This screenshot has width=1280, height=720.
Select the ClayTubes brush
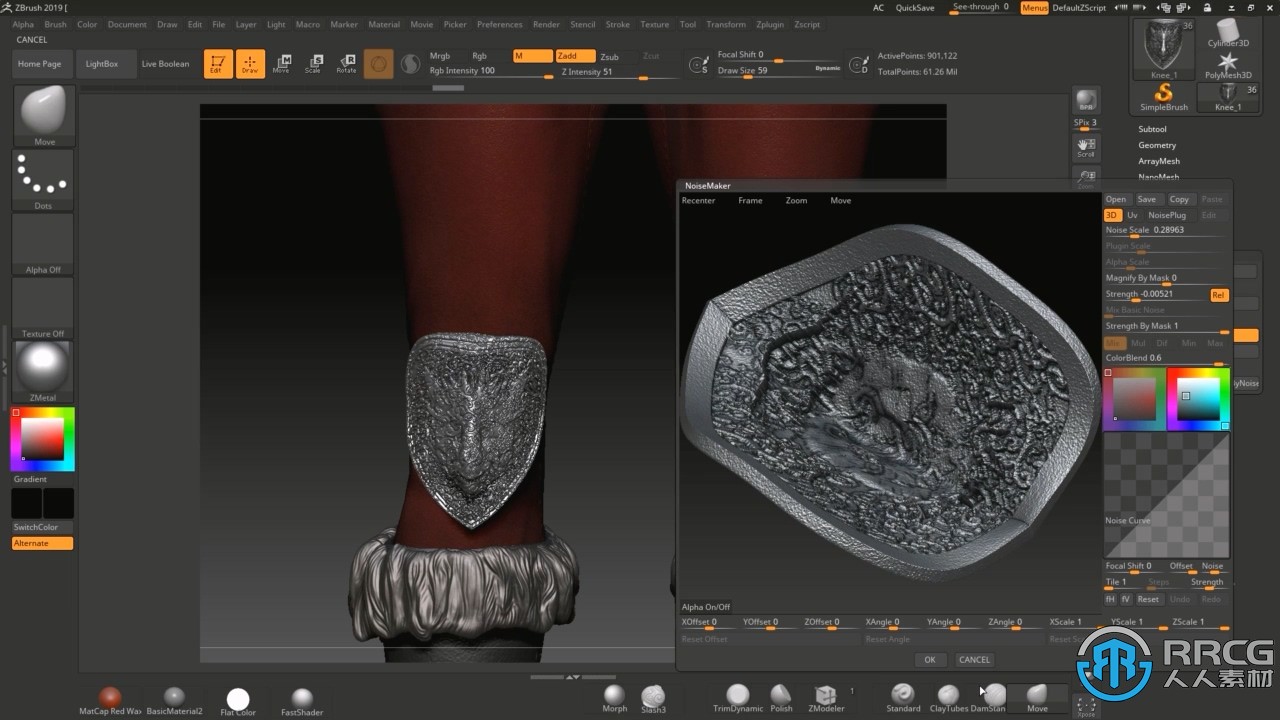(949, 698)
